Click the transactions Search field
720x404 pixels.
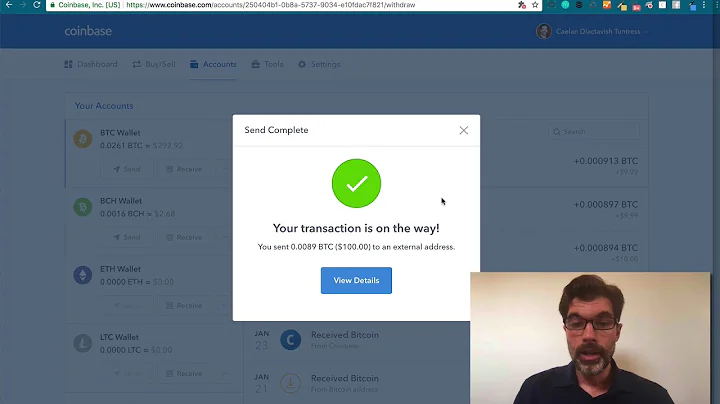(x=594, y=132)
